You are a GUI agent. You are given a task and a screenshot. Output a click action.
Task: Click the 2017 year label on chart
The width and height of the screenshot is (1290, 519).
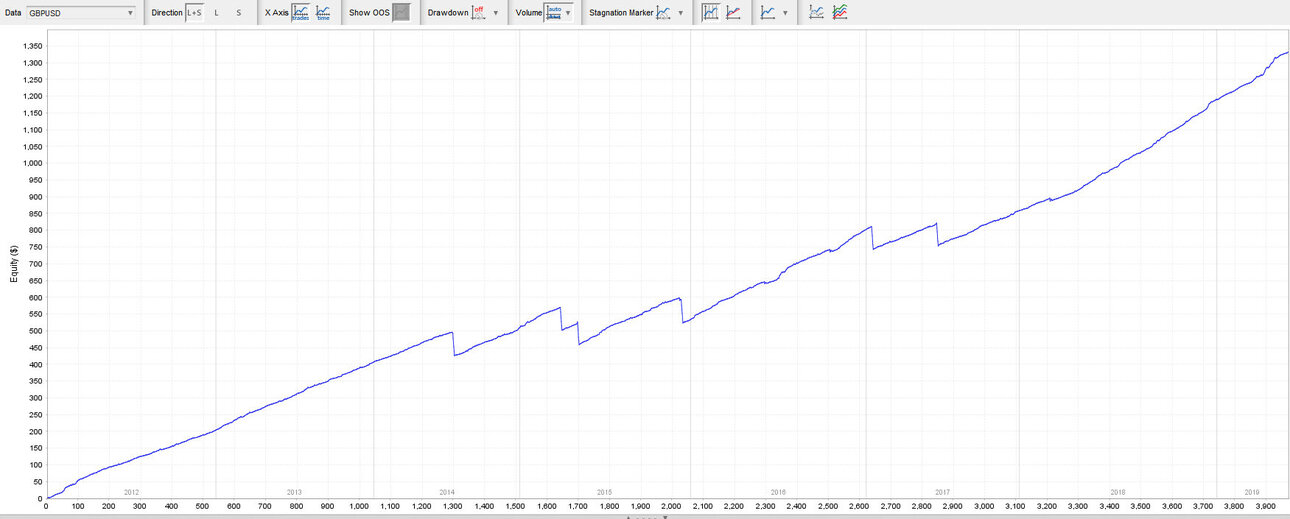[x=942, y=493]
